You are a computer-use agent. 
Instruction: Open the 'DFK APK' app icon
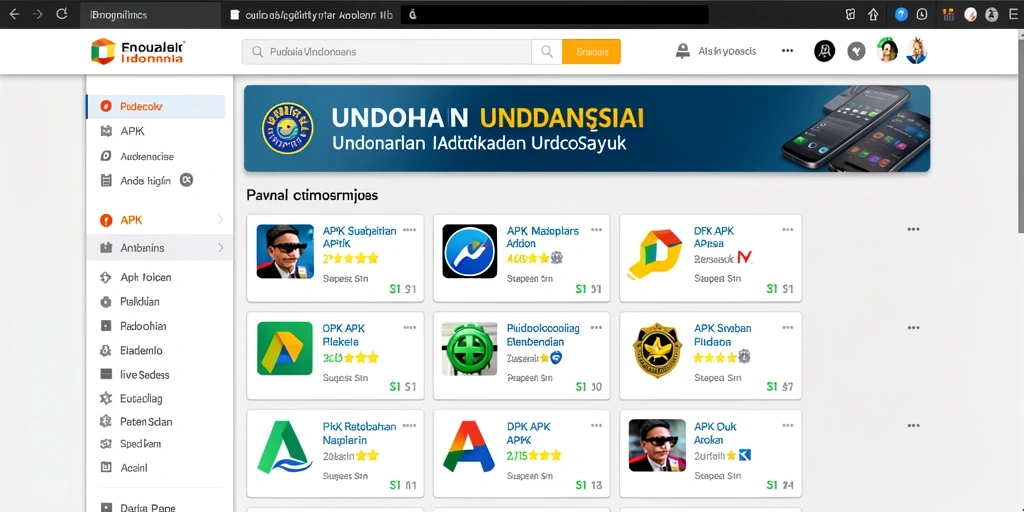pyautogui.click(x=656, y=253)
